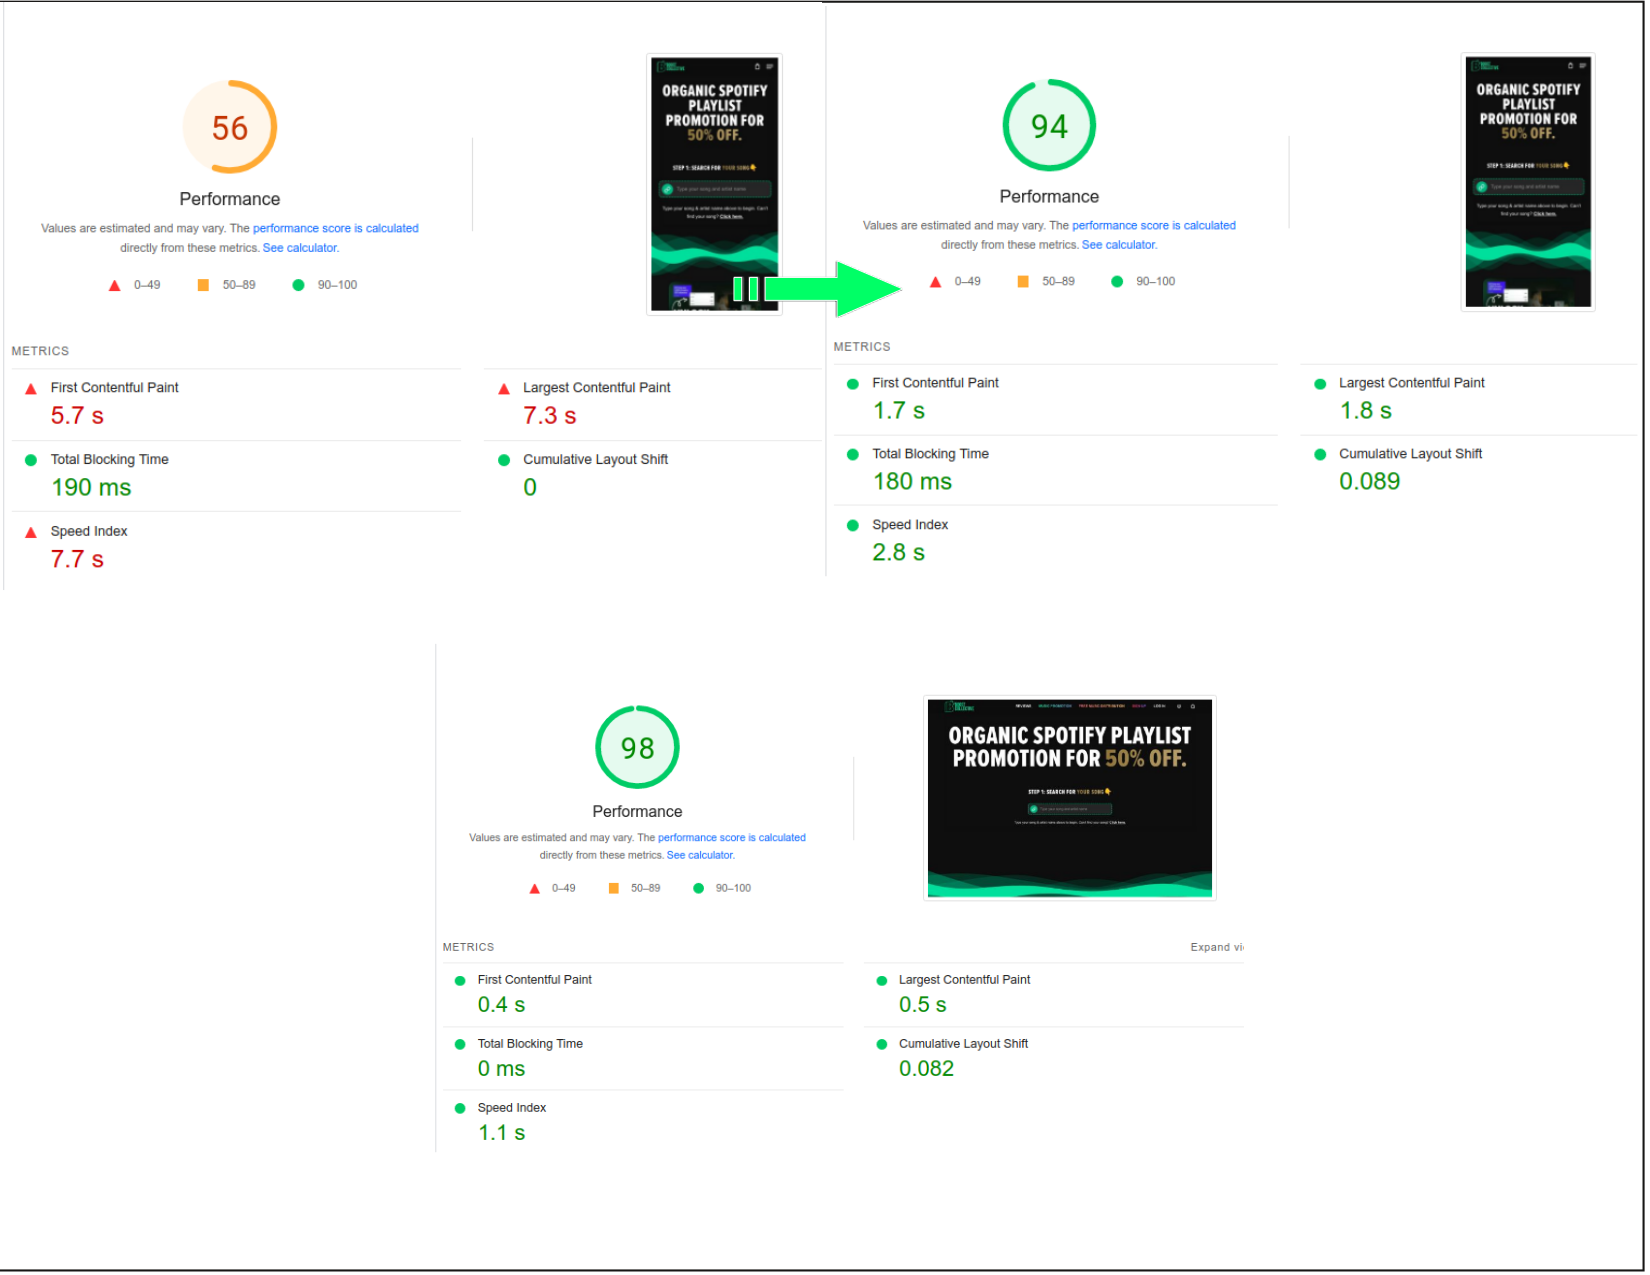Select the '0 ms' Total Blocking Time value
Screen dimensions: 1650x1275
[501, 1069]
